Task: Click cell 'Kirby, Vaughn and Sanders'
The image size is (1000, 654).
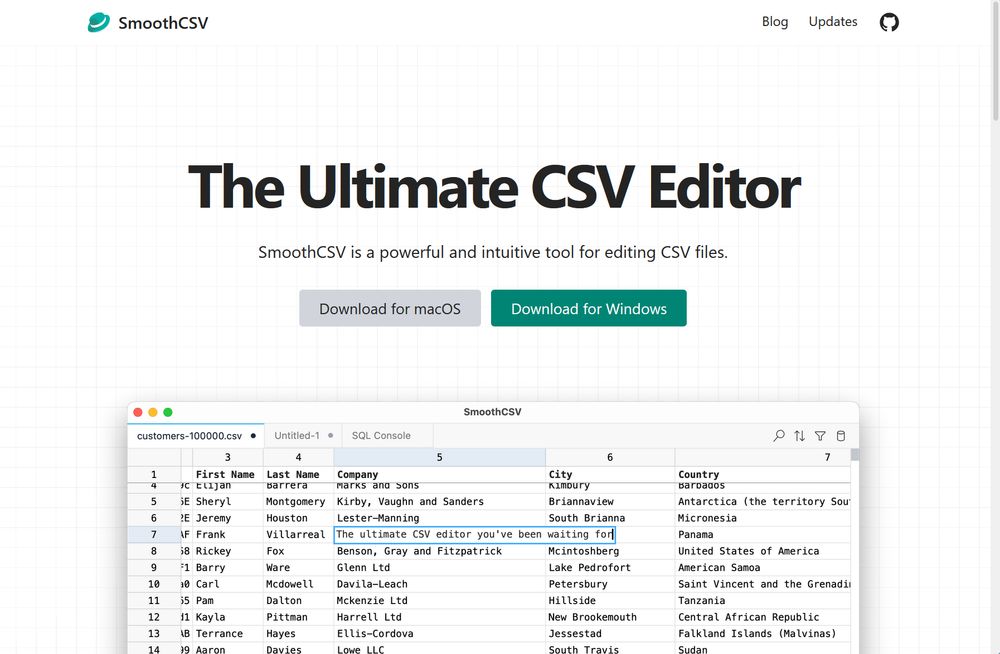Action: point(439,502)
